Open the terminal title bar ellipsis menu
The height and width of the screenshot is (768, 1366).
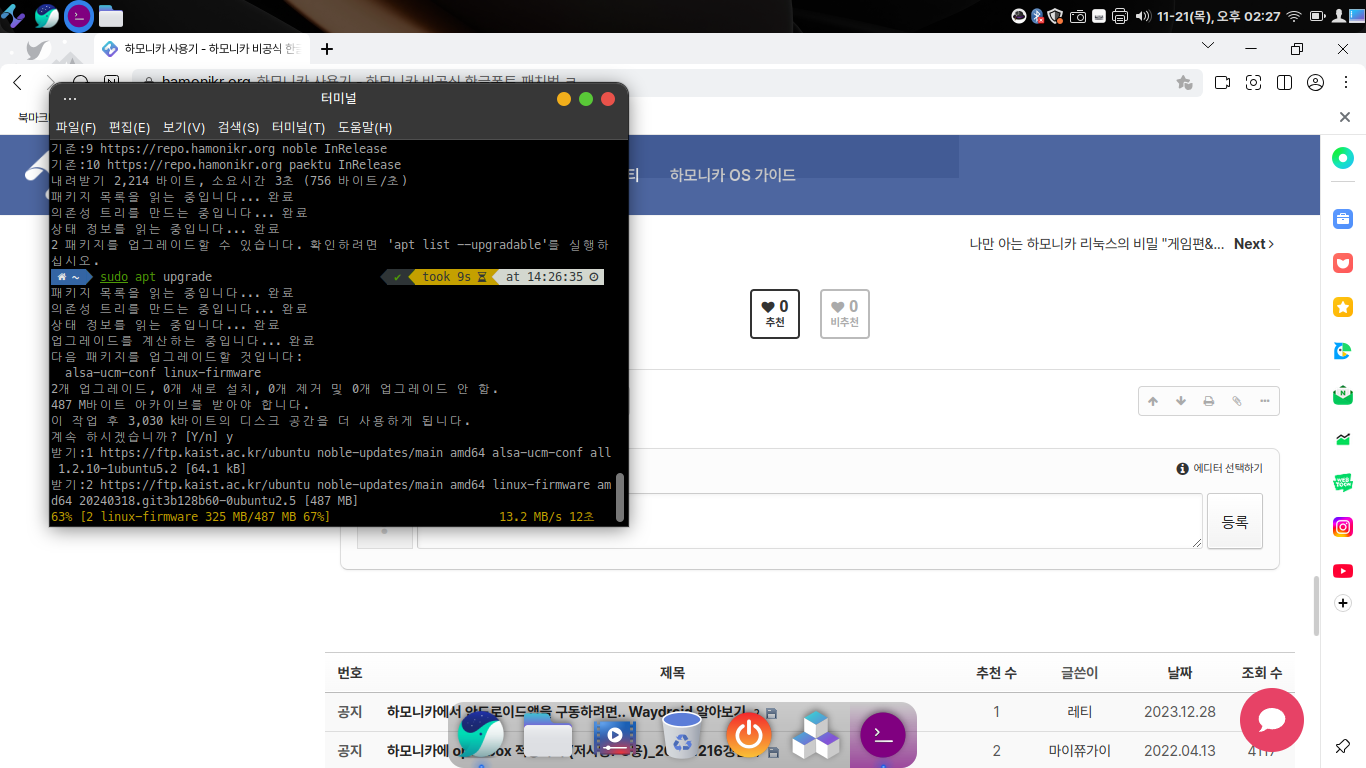click(x=69, y=98)
